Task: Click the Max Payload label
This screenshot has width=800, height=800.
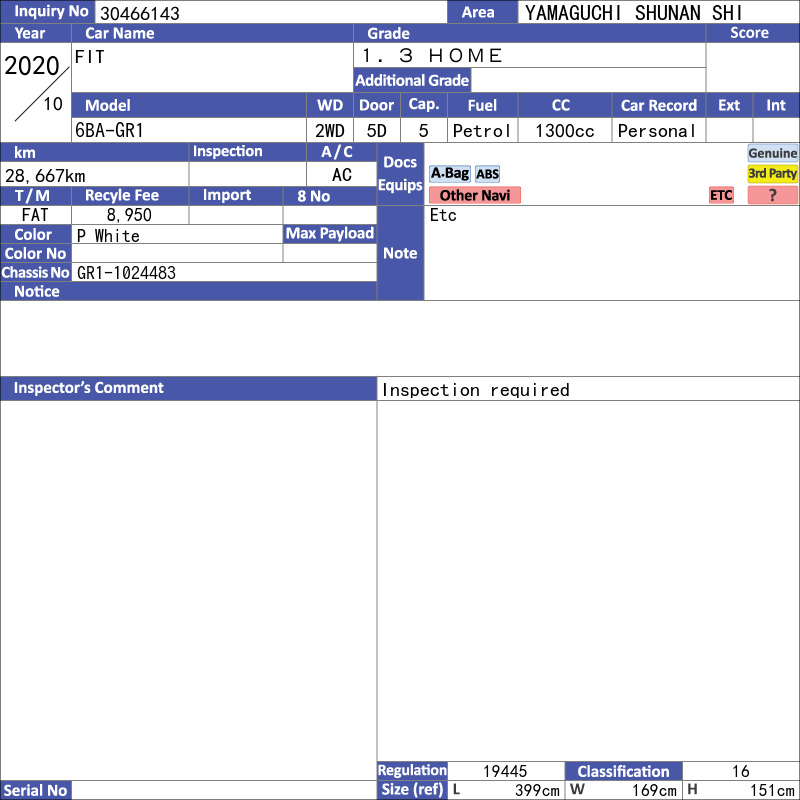Action: coord(330,234)
